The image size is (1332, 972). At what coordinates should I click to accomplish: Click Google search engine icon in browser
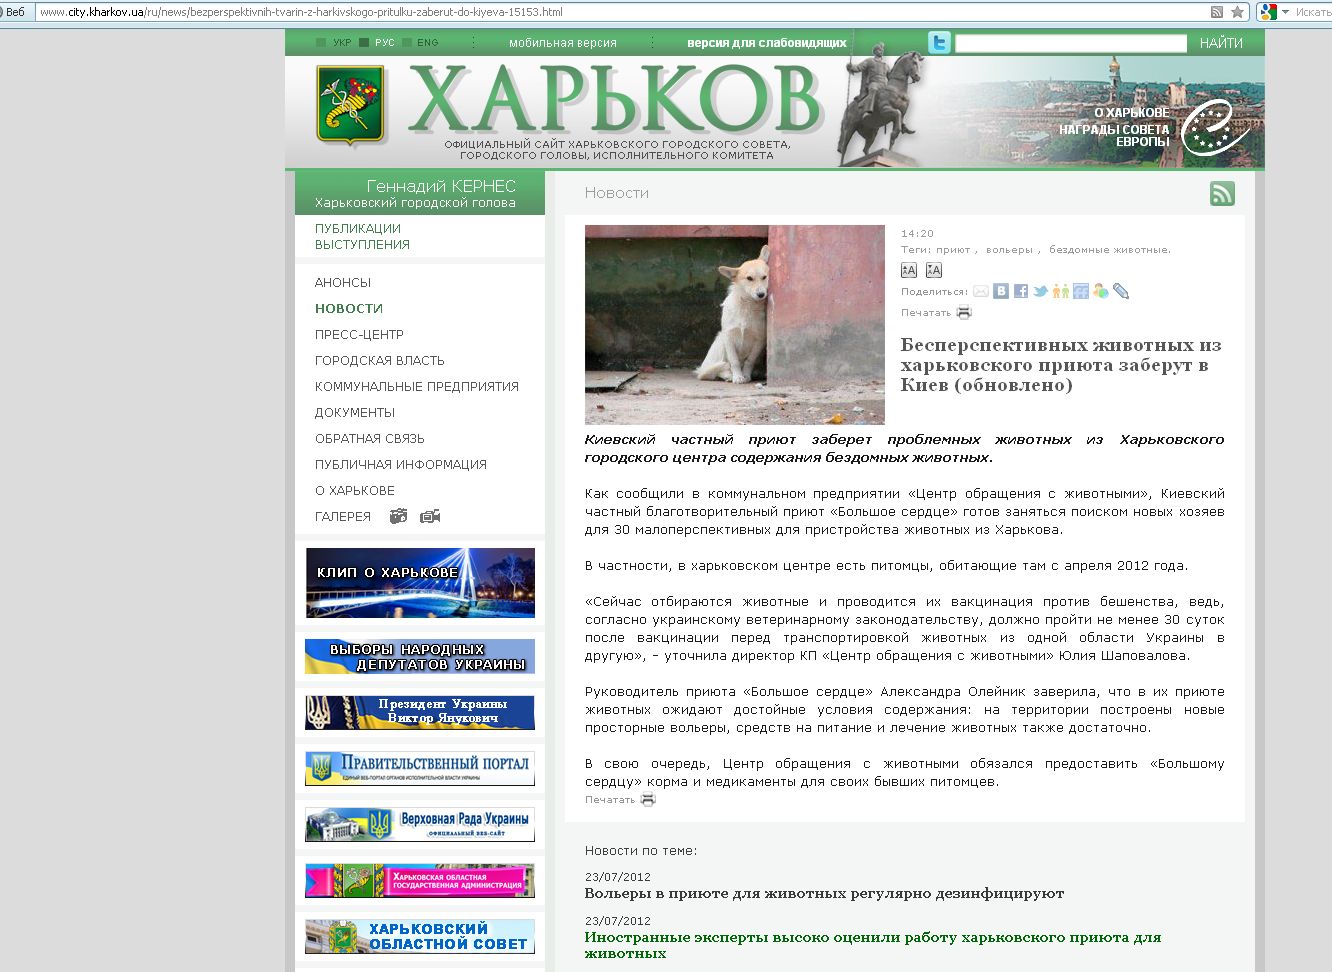[1268, 12]
